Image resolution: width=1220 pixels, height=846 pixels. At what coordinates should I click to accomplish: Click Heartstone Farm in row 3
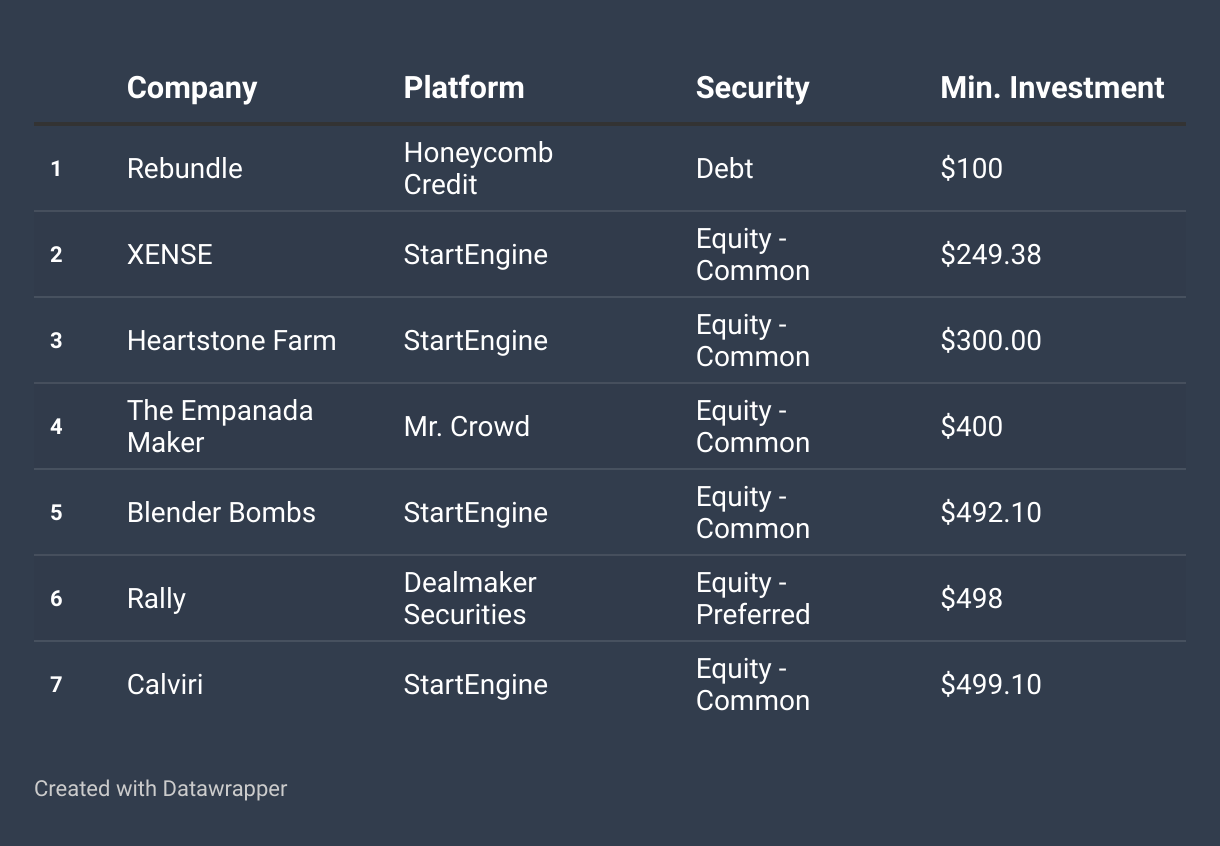pyautogui.click(x=231, y=340)
